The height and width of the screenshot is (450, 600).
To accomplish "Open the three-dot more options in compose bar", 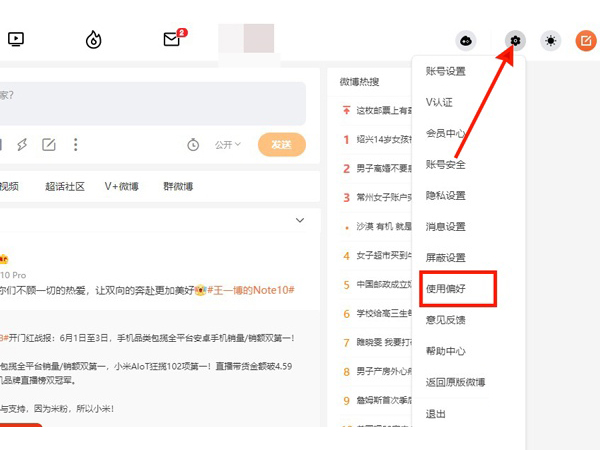I will 75,145.
